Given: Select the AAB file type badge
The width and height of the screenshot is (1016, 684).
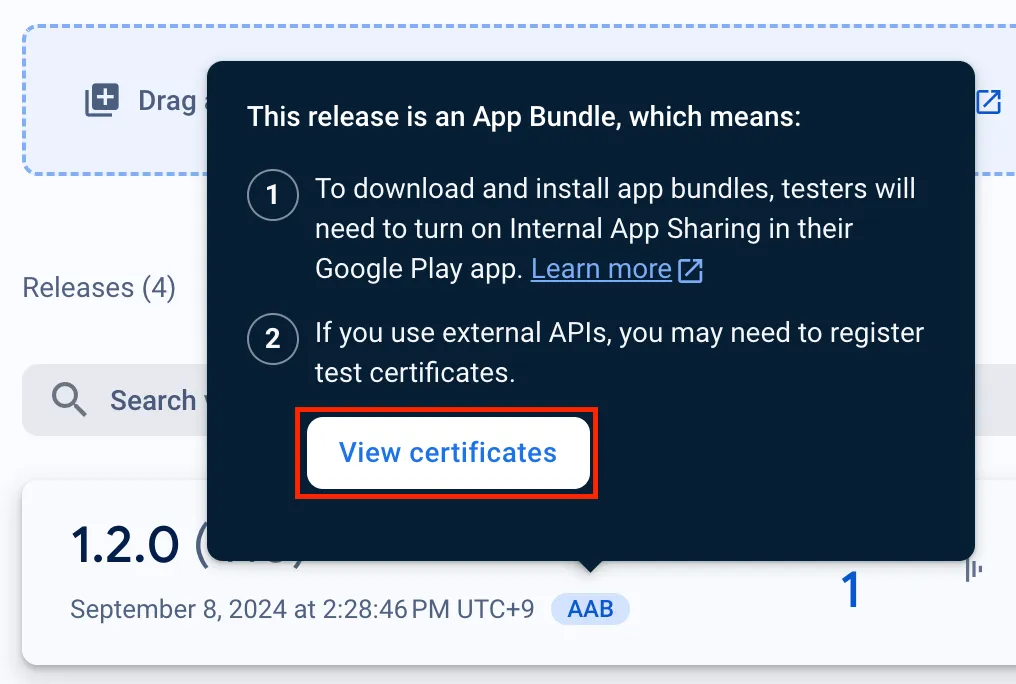Looking at the screenshot, I should click(x=590, y=609).
